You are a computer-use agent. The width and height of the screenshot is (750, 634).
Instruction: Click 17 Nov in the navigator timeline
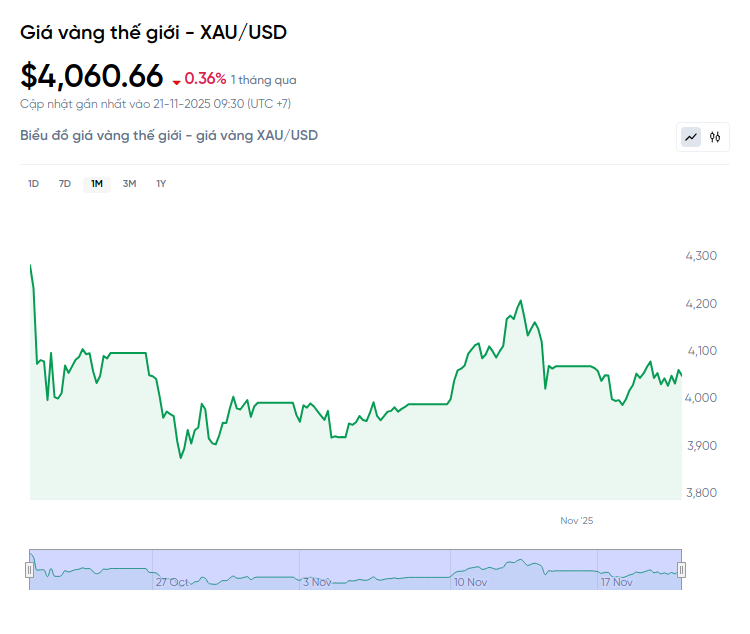pos(616,582)
